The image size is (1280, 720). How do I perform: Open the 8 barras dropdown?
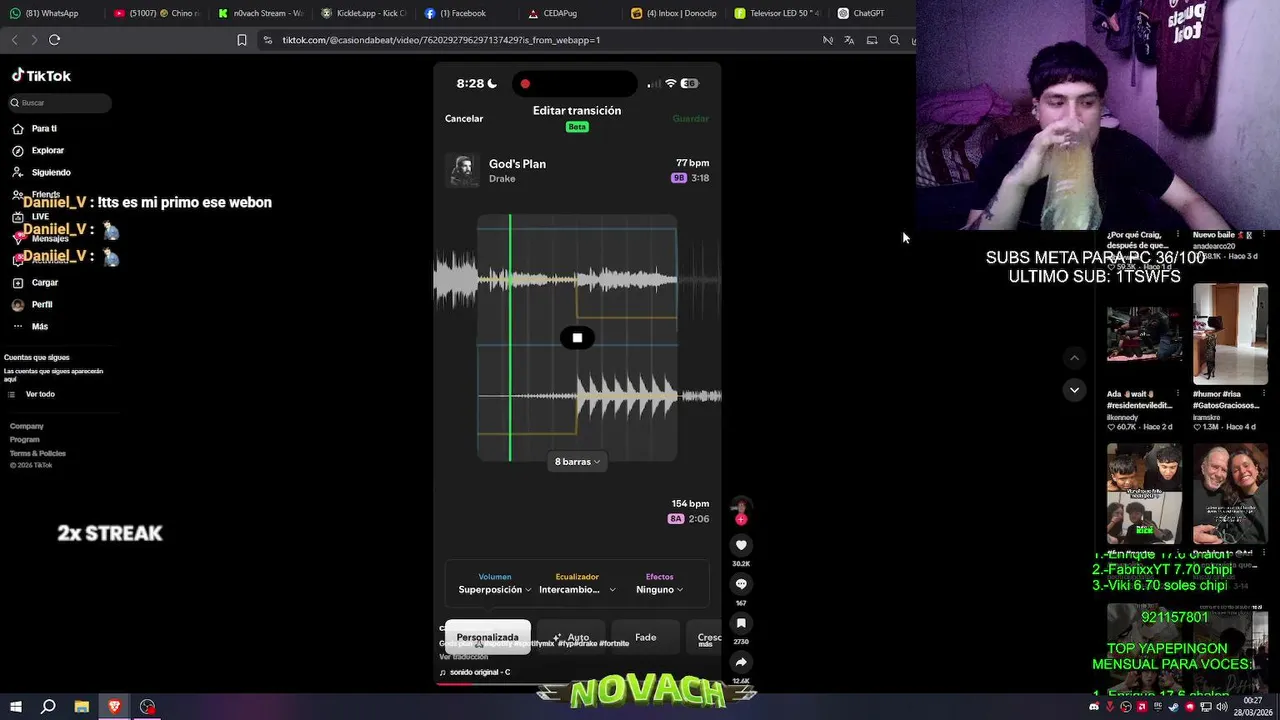click(x=577, y=461)
